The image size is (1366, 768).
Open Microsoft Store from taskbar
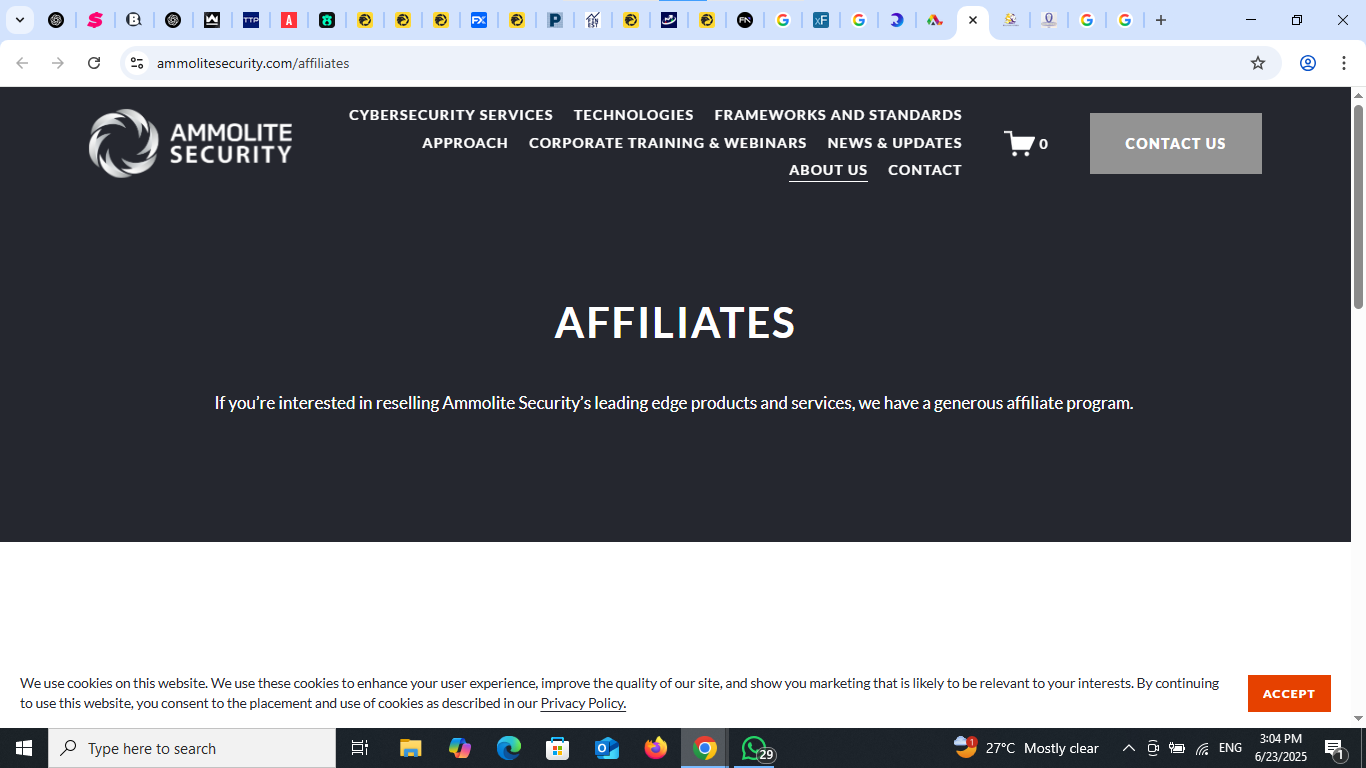click(558, 748)
